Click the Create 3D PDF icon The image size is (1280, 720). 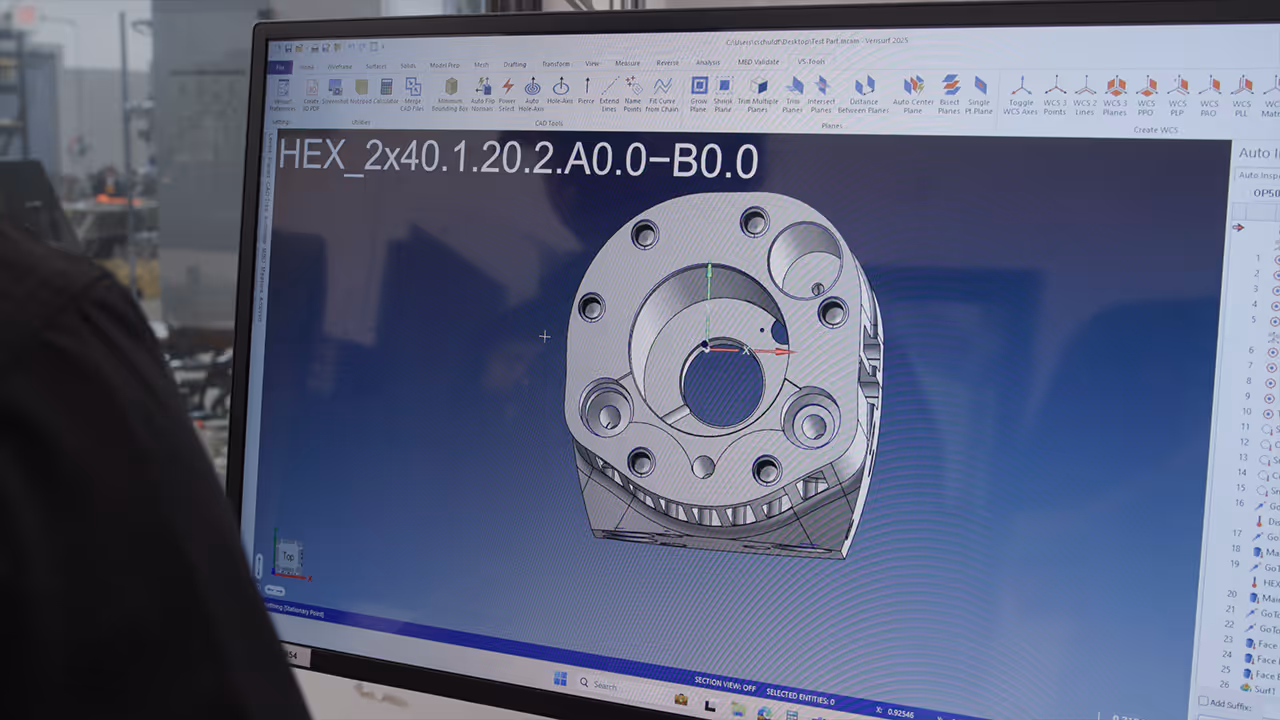point(311,94)
